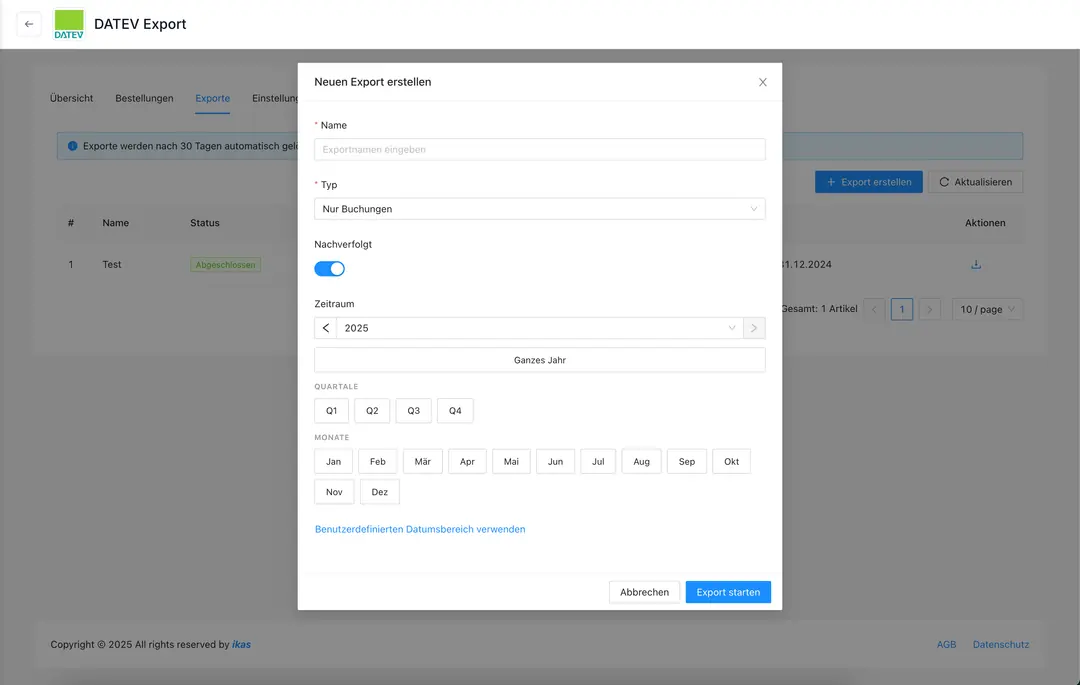Image resolution: width=1080 pixels, height=685 pixels.
Task: Select the month Aug
Action: pos(641,462)
